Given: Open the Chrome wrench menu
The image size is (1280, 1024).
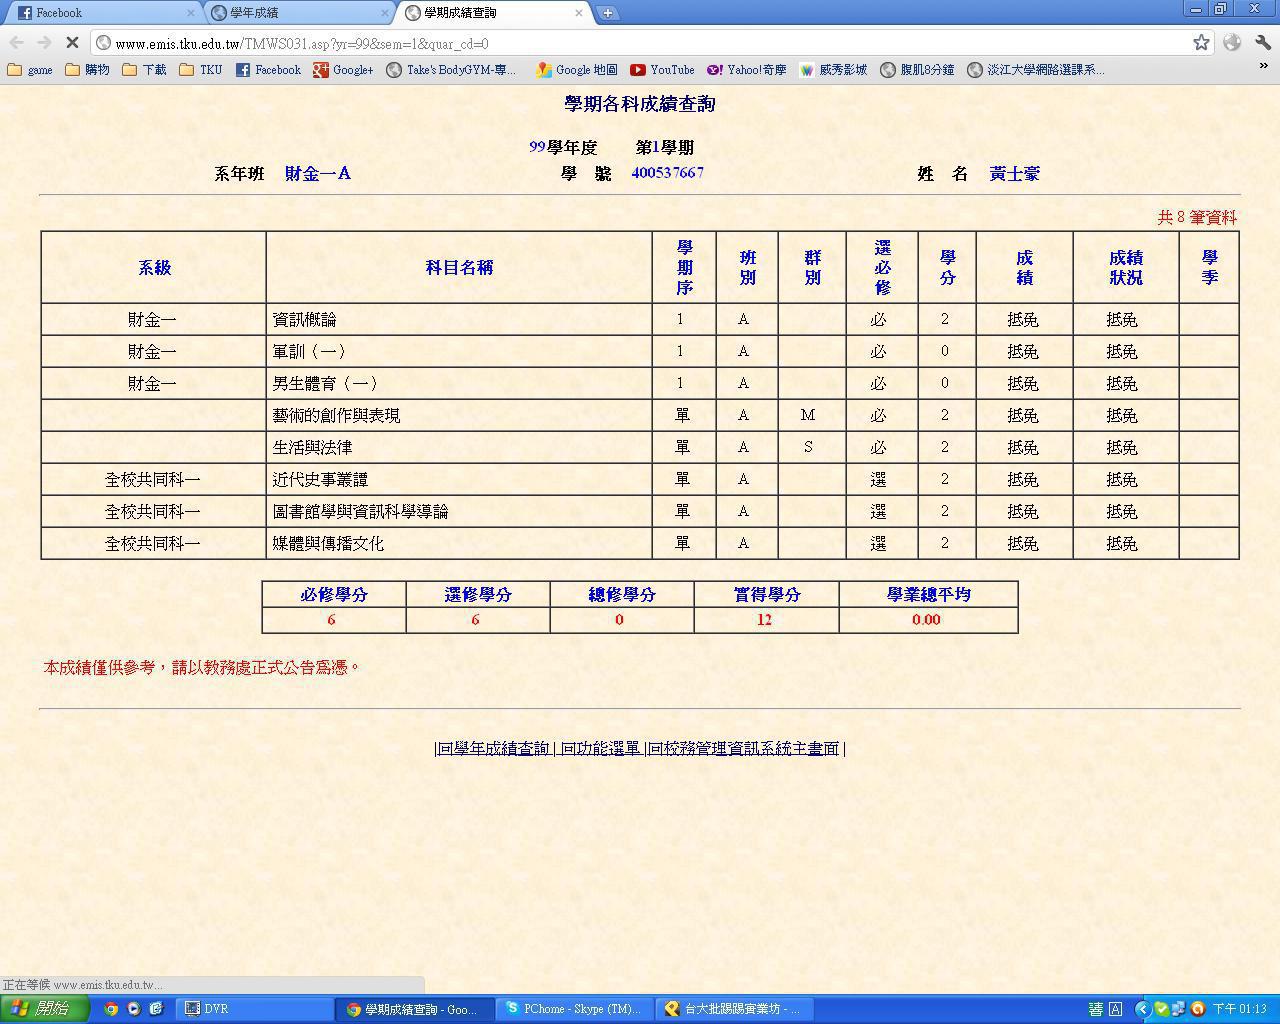Looking at the screenshot, I should coord(1263,42).
